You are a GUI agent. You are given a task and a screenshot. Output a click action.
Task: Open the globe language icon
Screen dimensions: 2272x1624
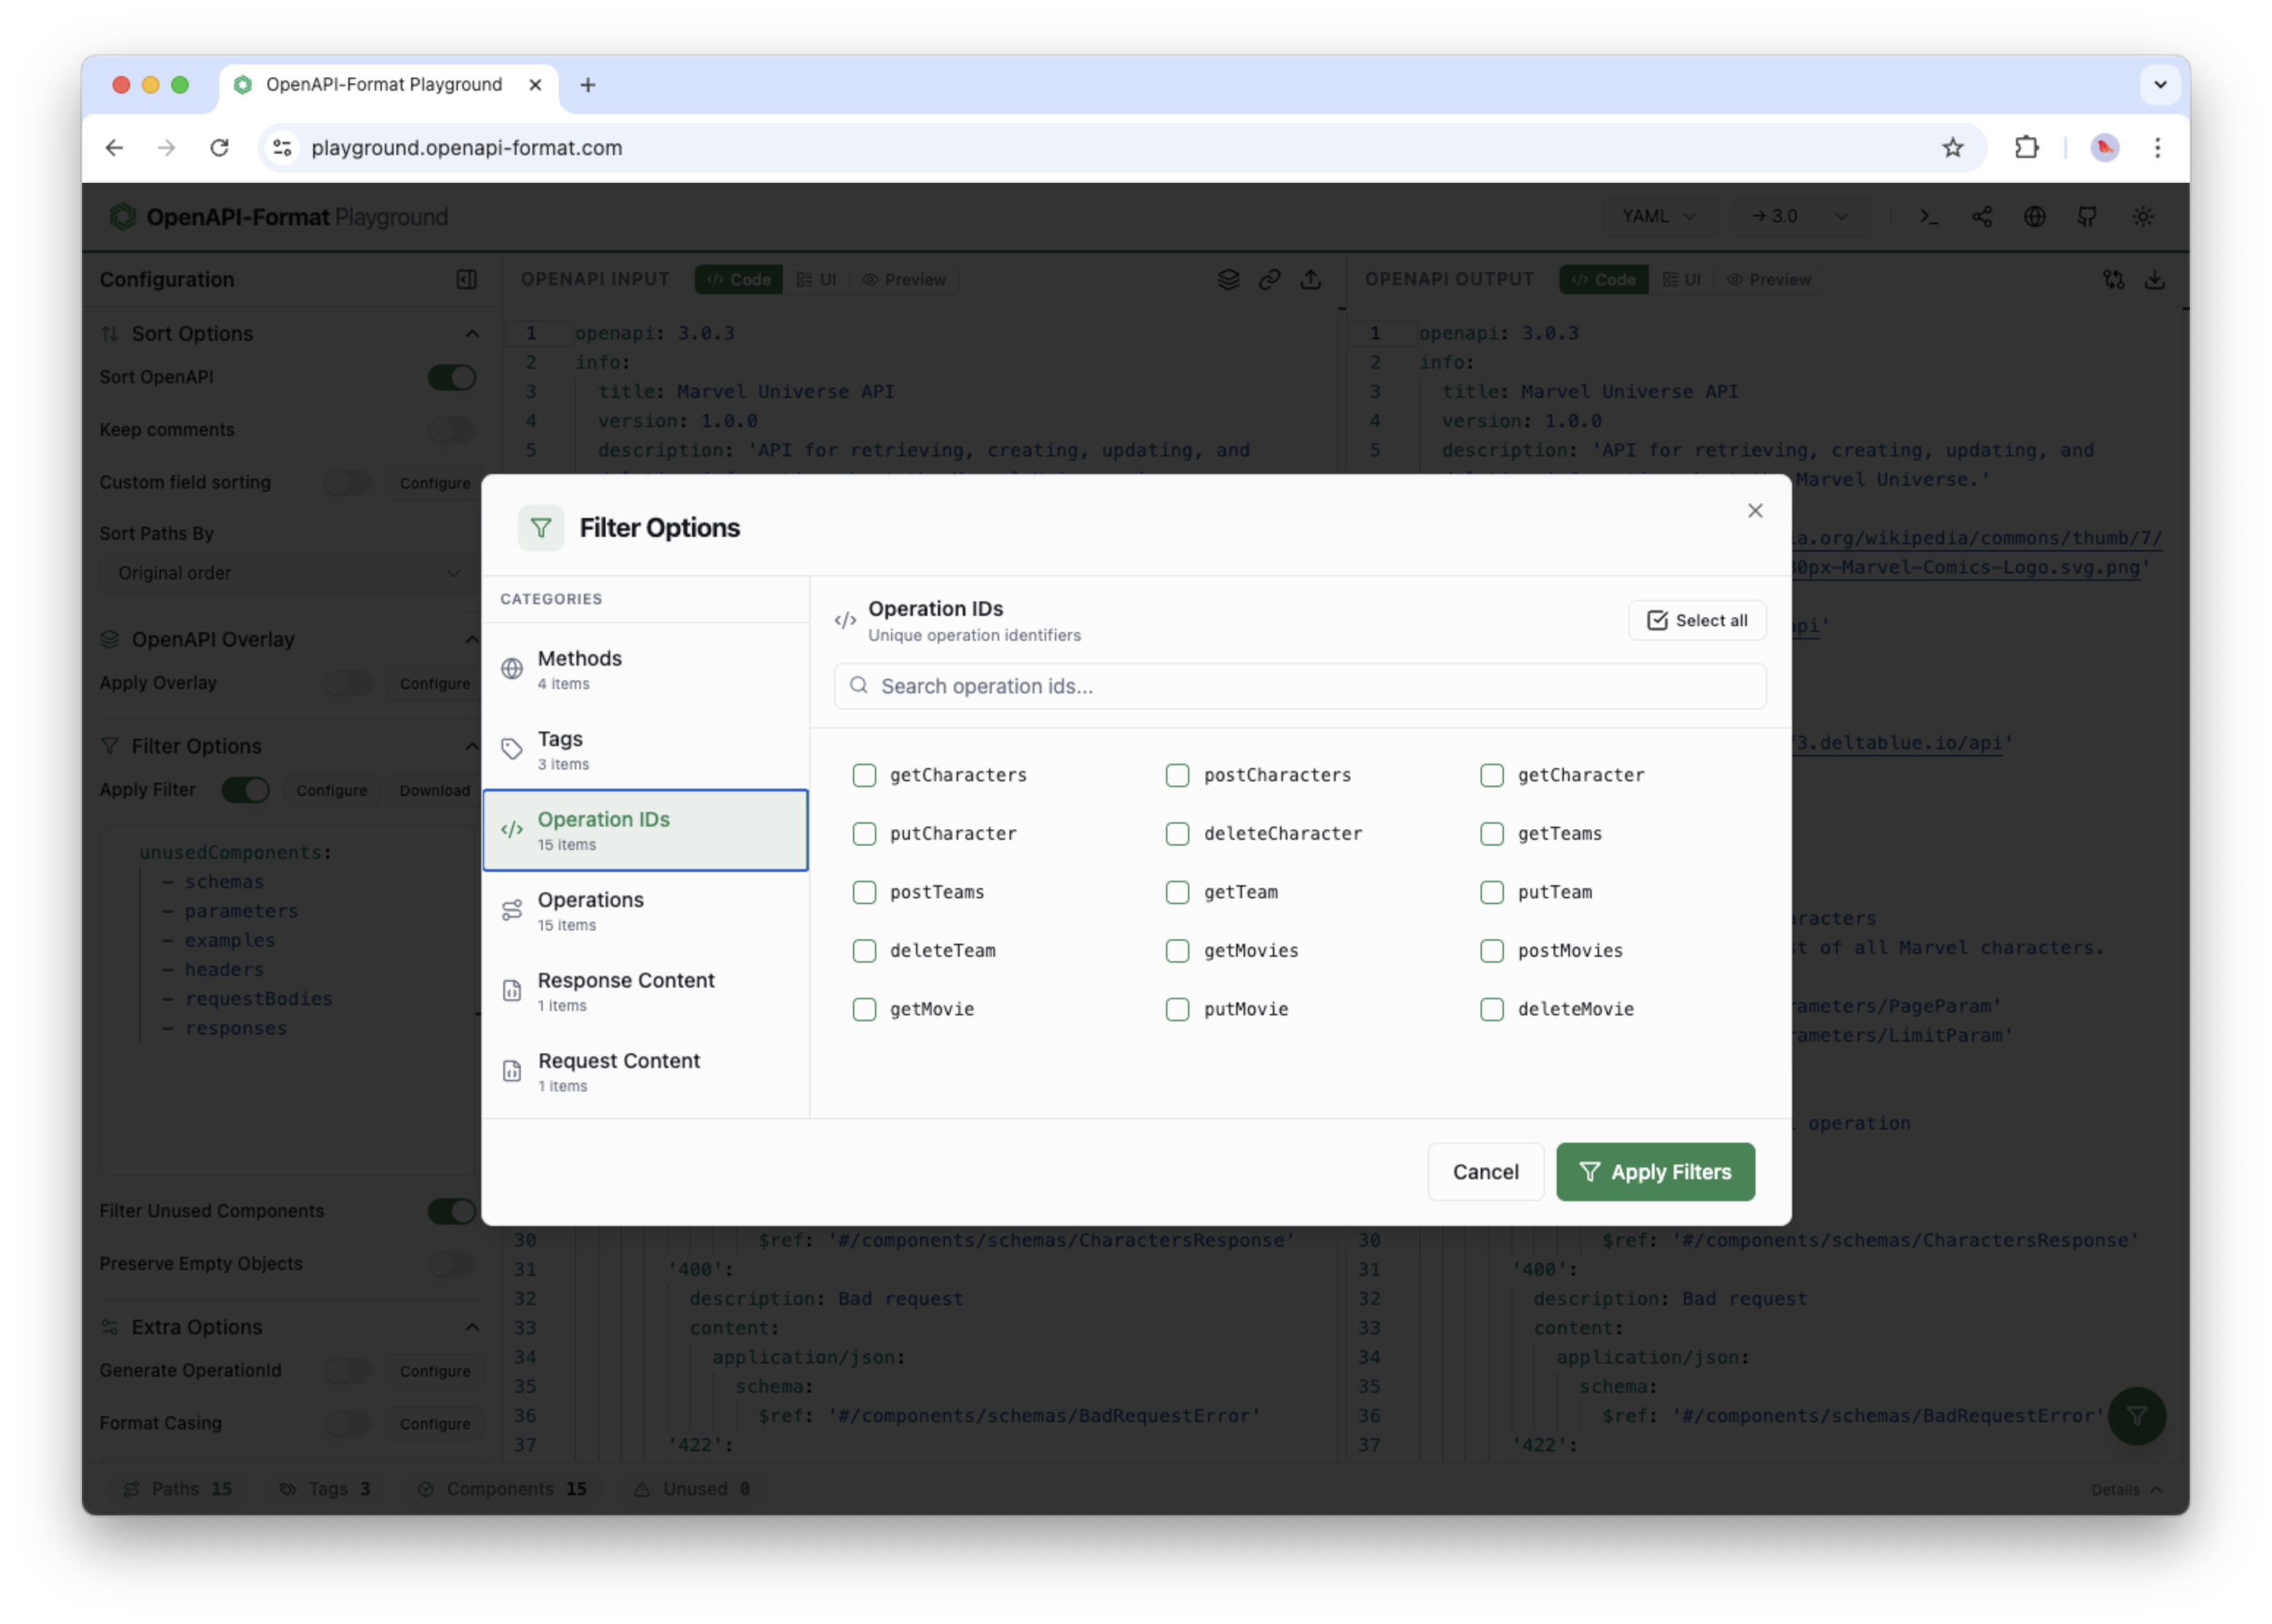(x=2035, y=216)
